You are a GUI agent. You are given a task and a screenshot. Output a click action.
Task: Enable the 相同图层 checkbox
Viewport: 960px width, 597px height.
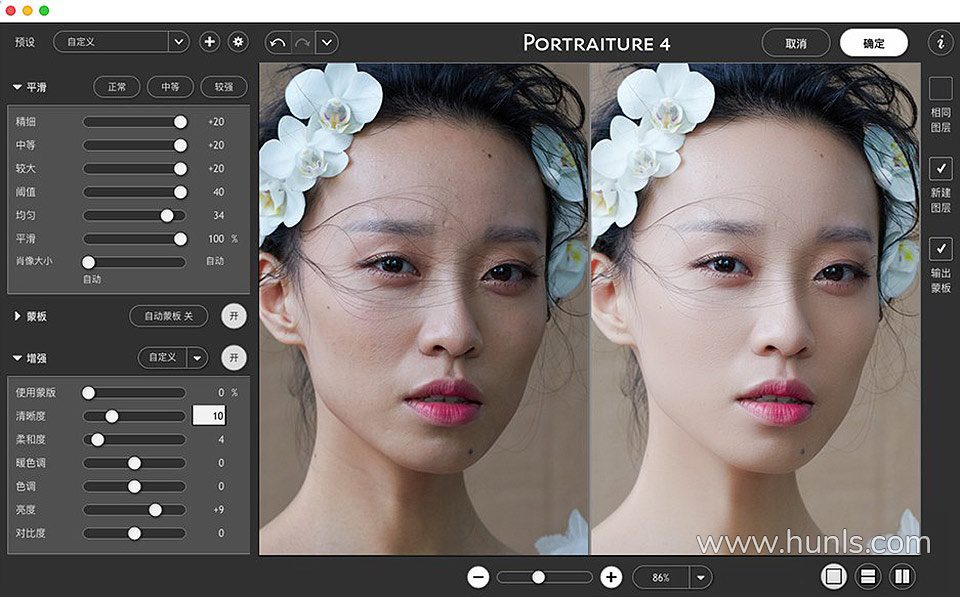coord(940,89)
